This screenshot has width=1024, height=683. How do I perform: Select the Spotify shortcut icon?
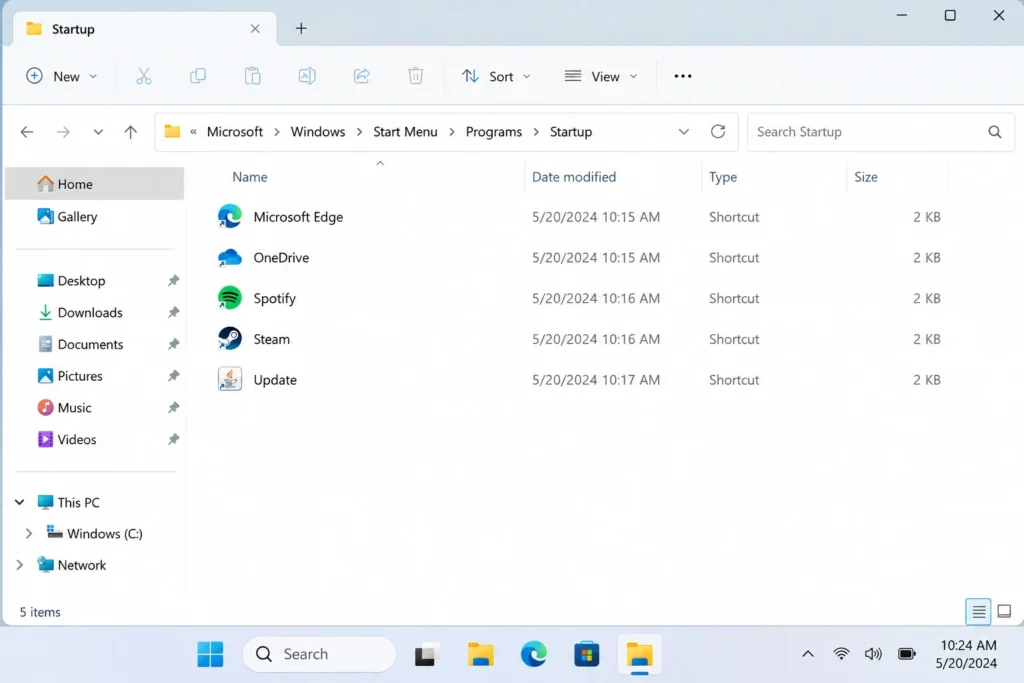tap(230, 298)
